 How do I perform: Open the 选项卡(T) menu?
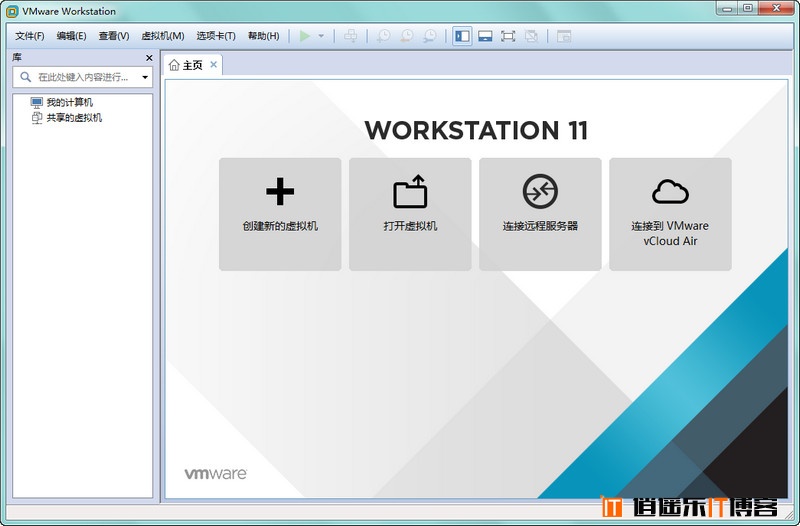216,36
